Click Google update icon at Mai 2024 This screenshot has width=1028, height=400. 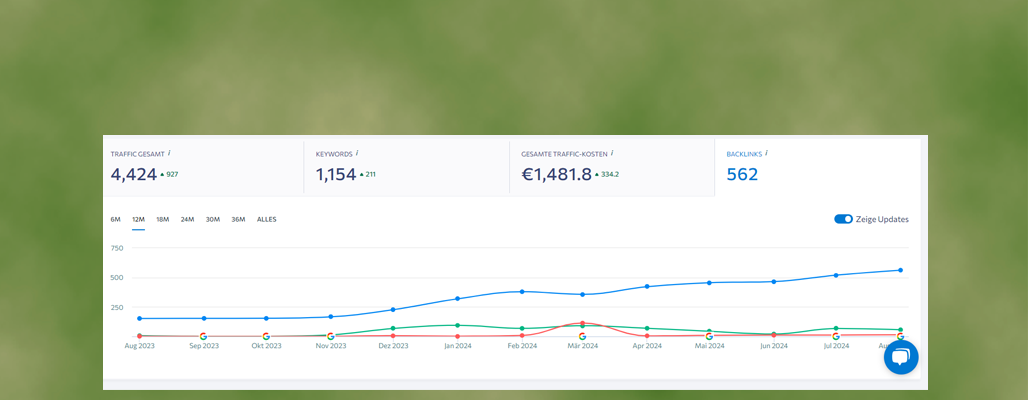(x=709, y=336)
